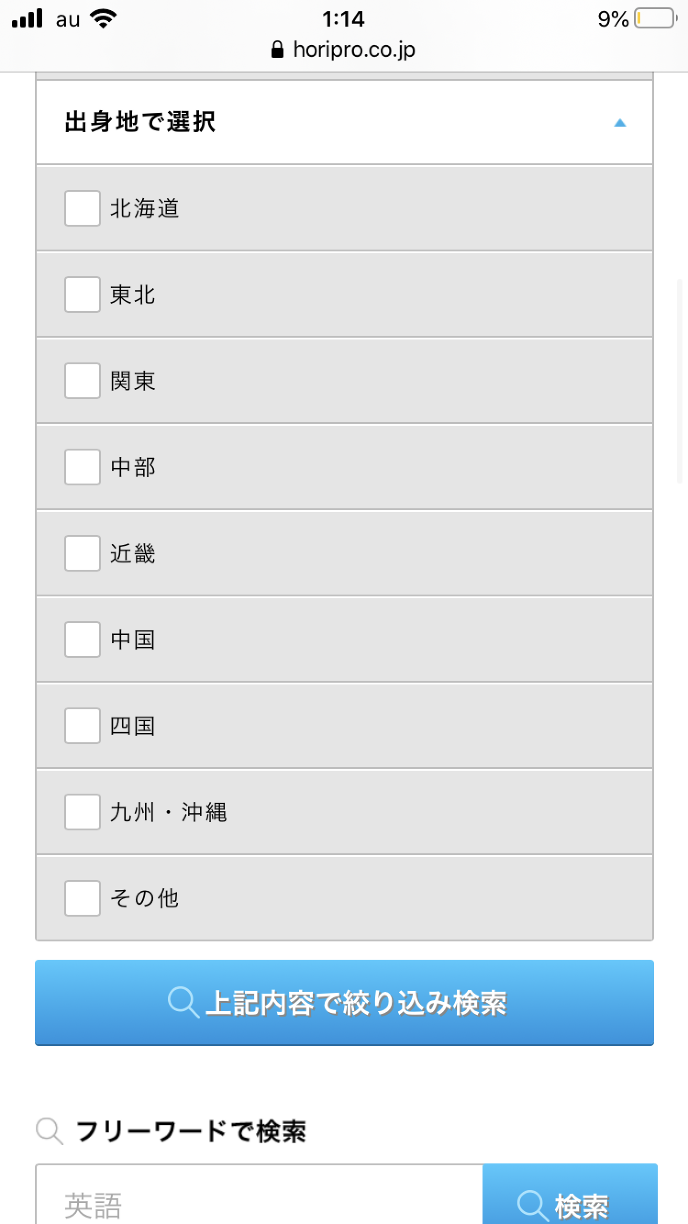Check the その他 checkbox
The image size is (688, 1224).
tap(82, 898)
